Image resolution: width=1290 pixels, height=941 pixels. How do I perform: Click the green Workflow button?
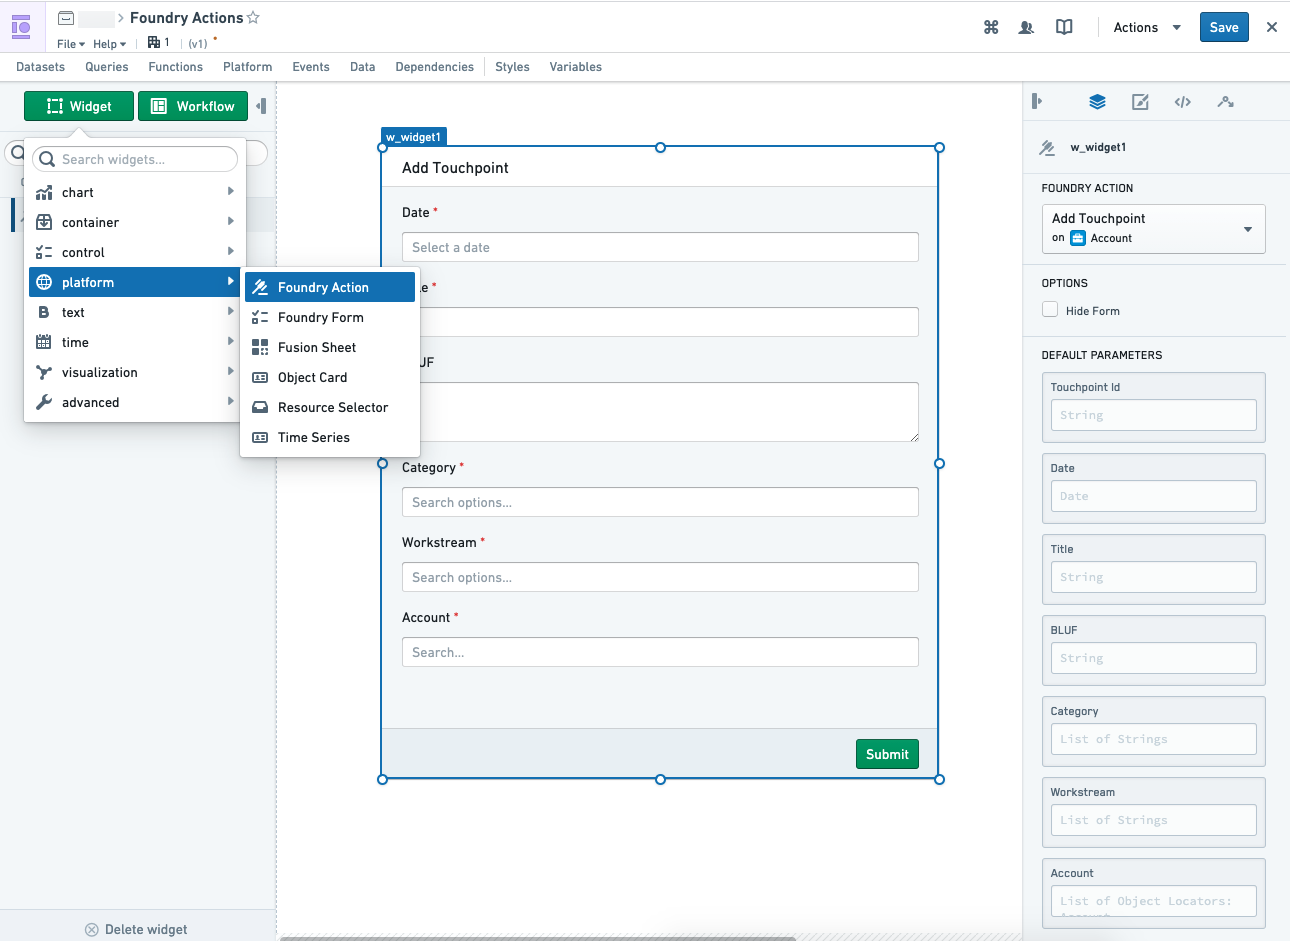coord(193,106)
